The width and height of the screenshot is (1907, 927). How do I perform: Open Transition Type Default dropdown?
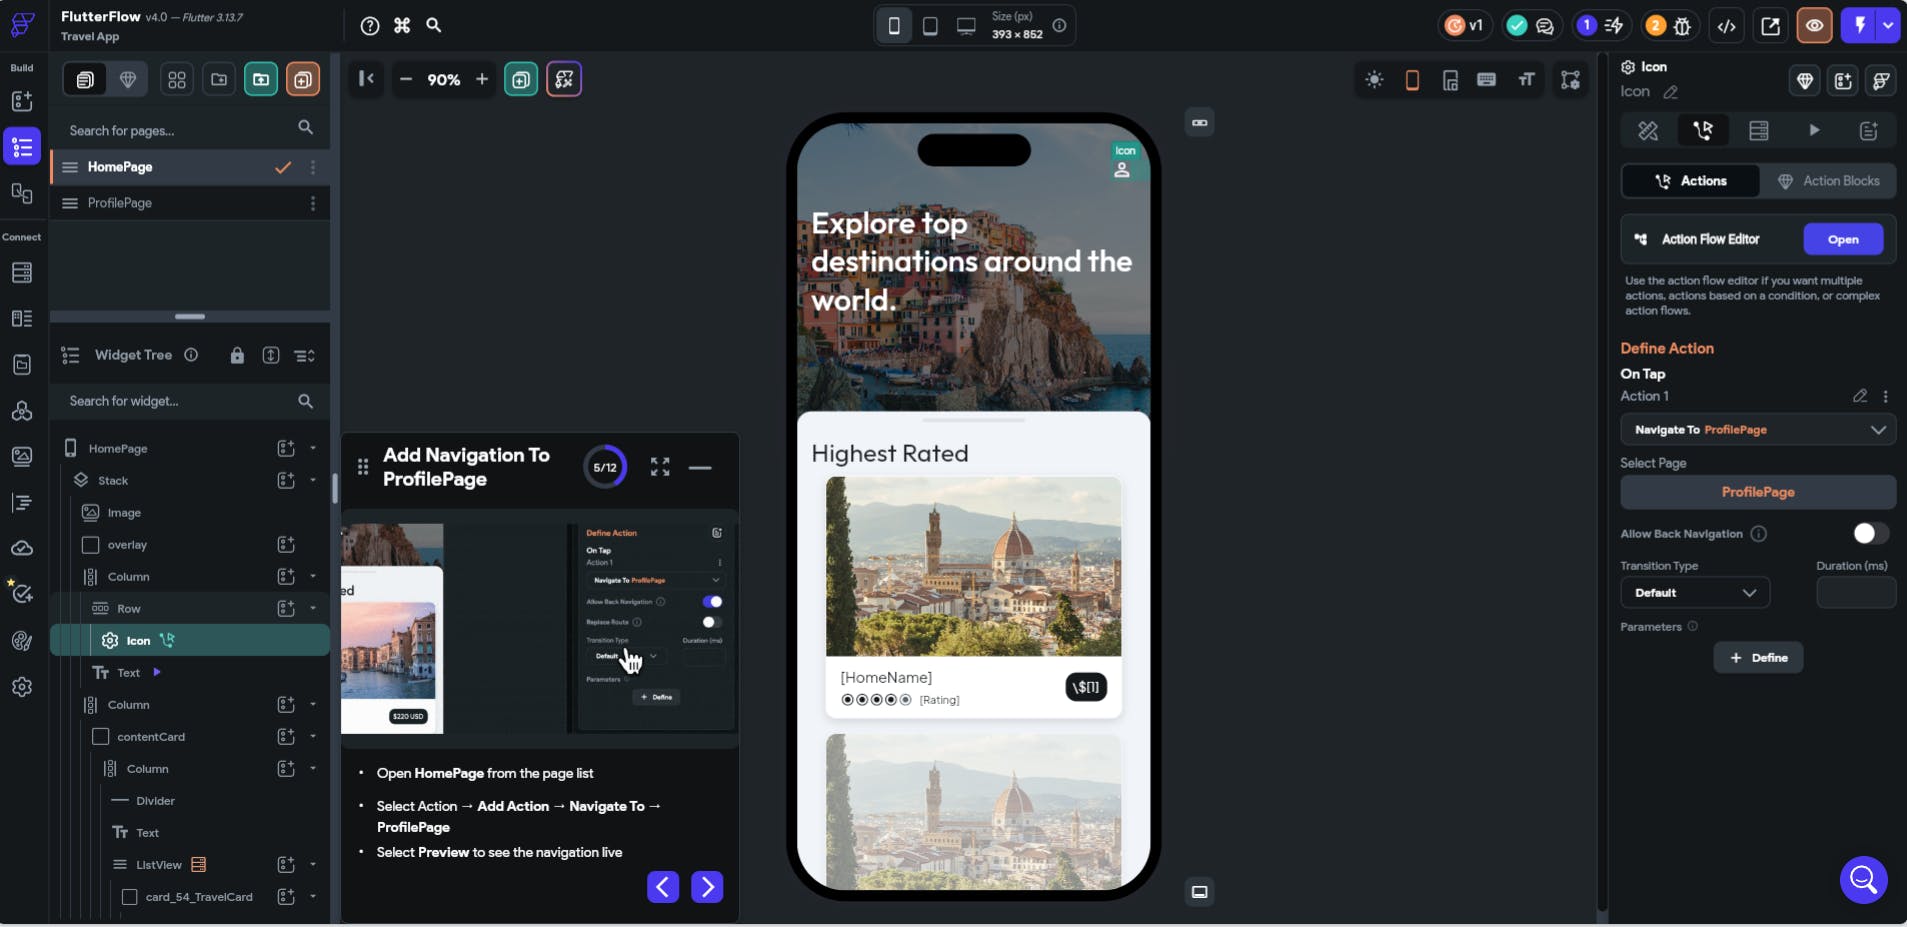click(1695, 592)
